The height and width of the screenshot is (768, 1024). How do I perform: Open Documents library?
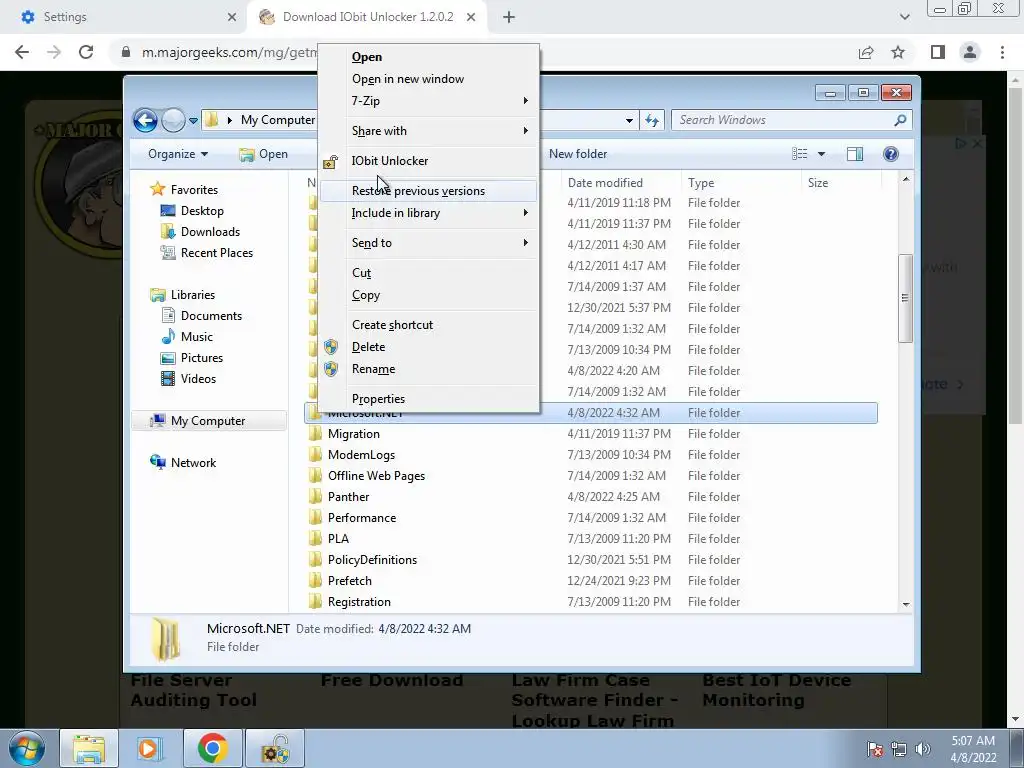click(x=202, y=315)
